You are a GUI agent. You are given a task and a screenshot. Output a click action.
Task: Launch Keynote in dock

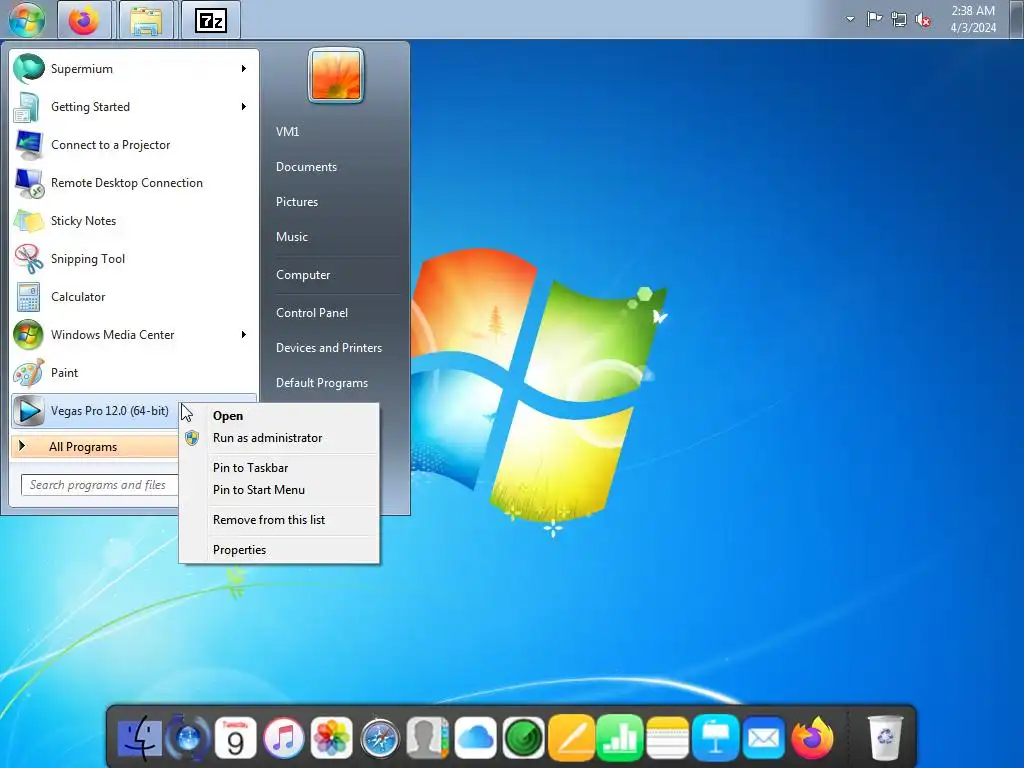pos(716,739)
